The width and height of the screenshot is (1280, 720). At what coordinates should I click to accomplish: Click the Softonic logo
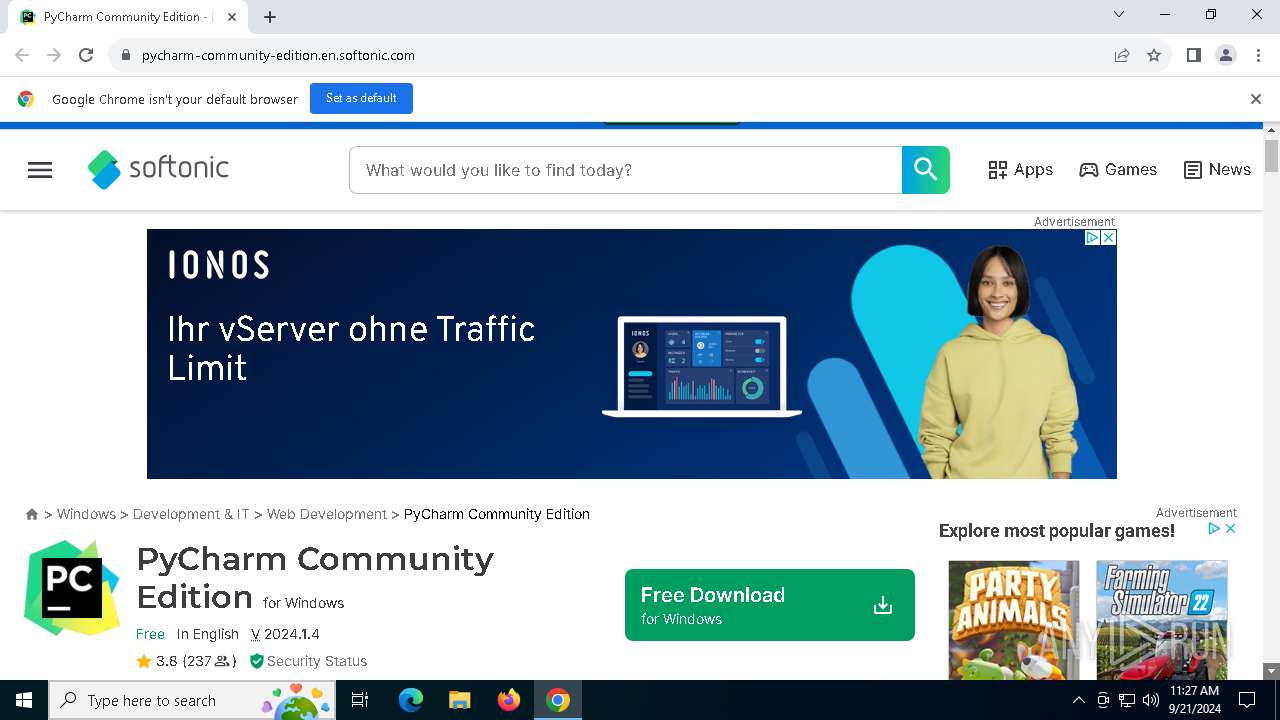coord(158,169)
